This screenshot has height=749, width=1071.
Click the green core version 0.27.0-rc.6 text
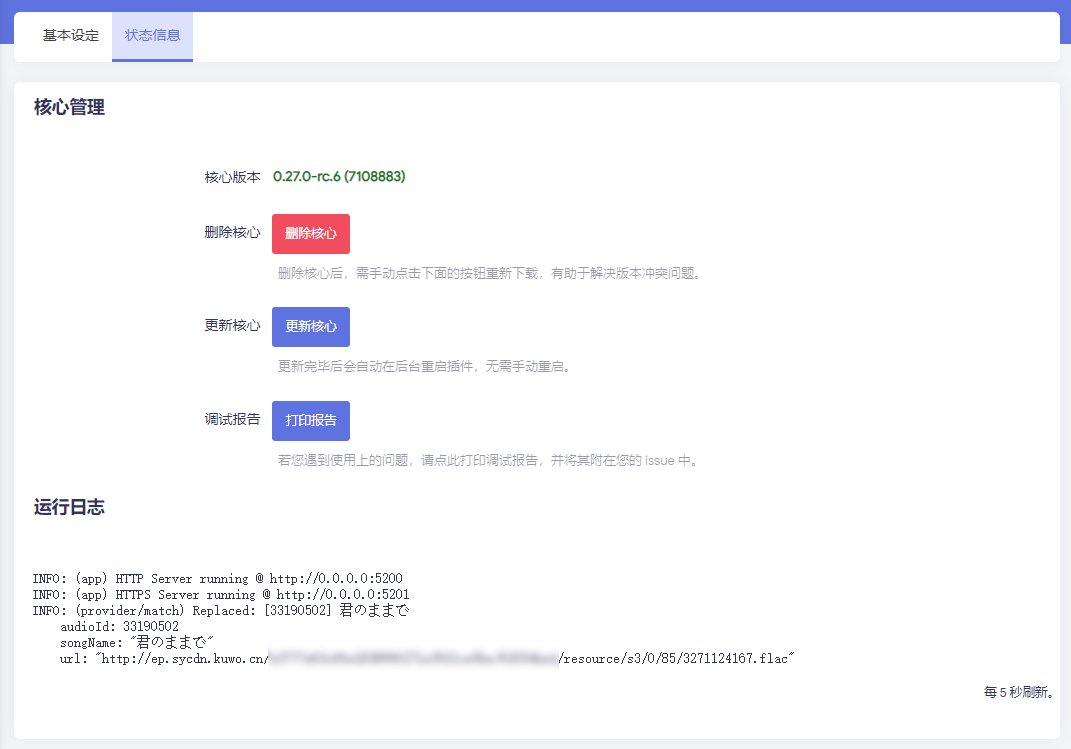[x=338, y=177]
